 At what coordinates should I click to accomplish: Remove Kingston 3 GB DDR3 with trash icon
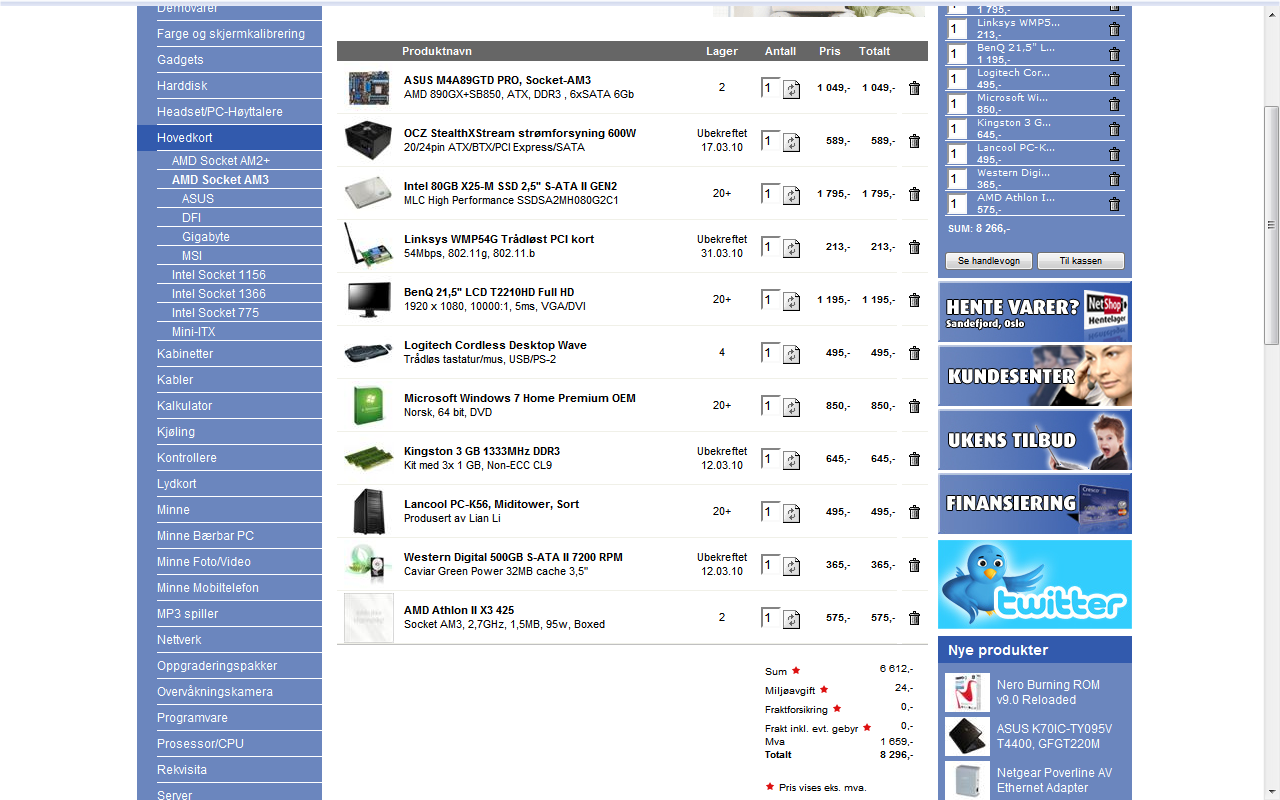pyautogui.click(x=914, y=459)
